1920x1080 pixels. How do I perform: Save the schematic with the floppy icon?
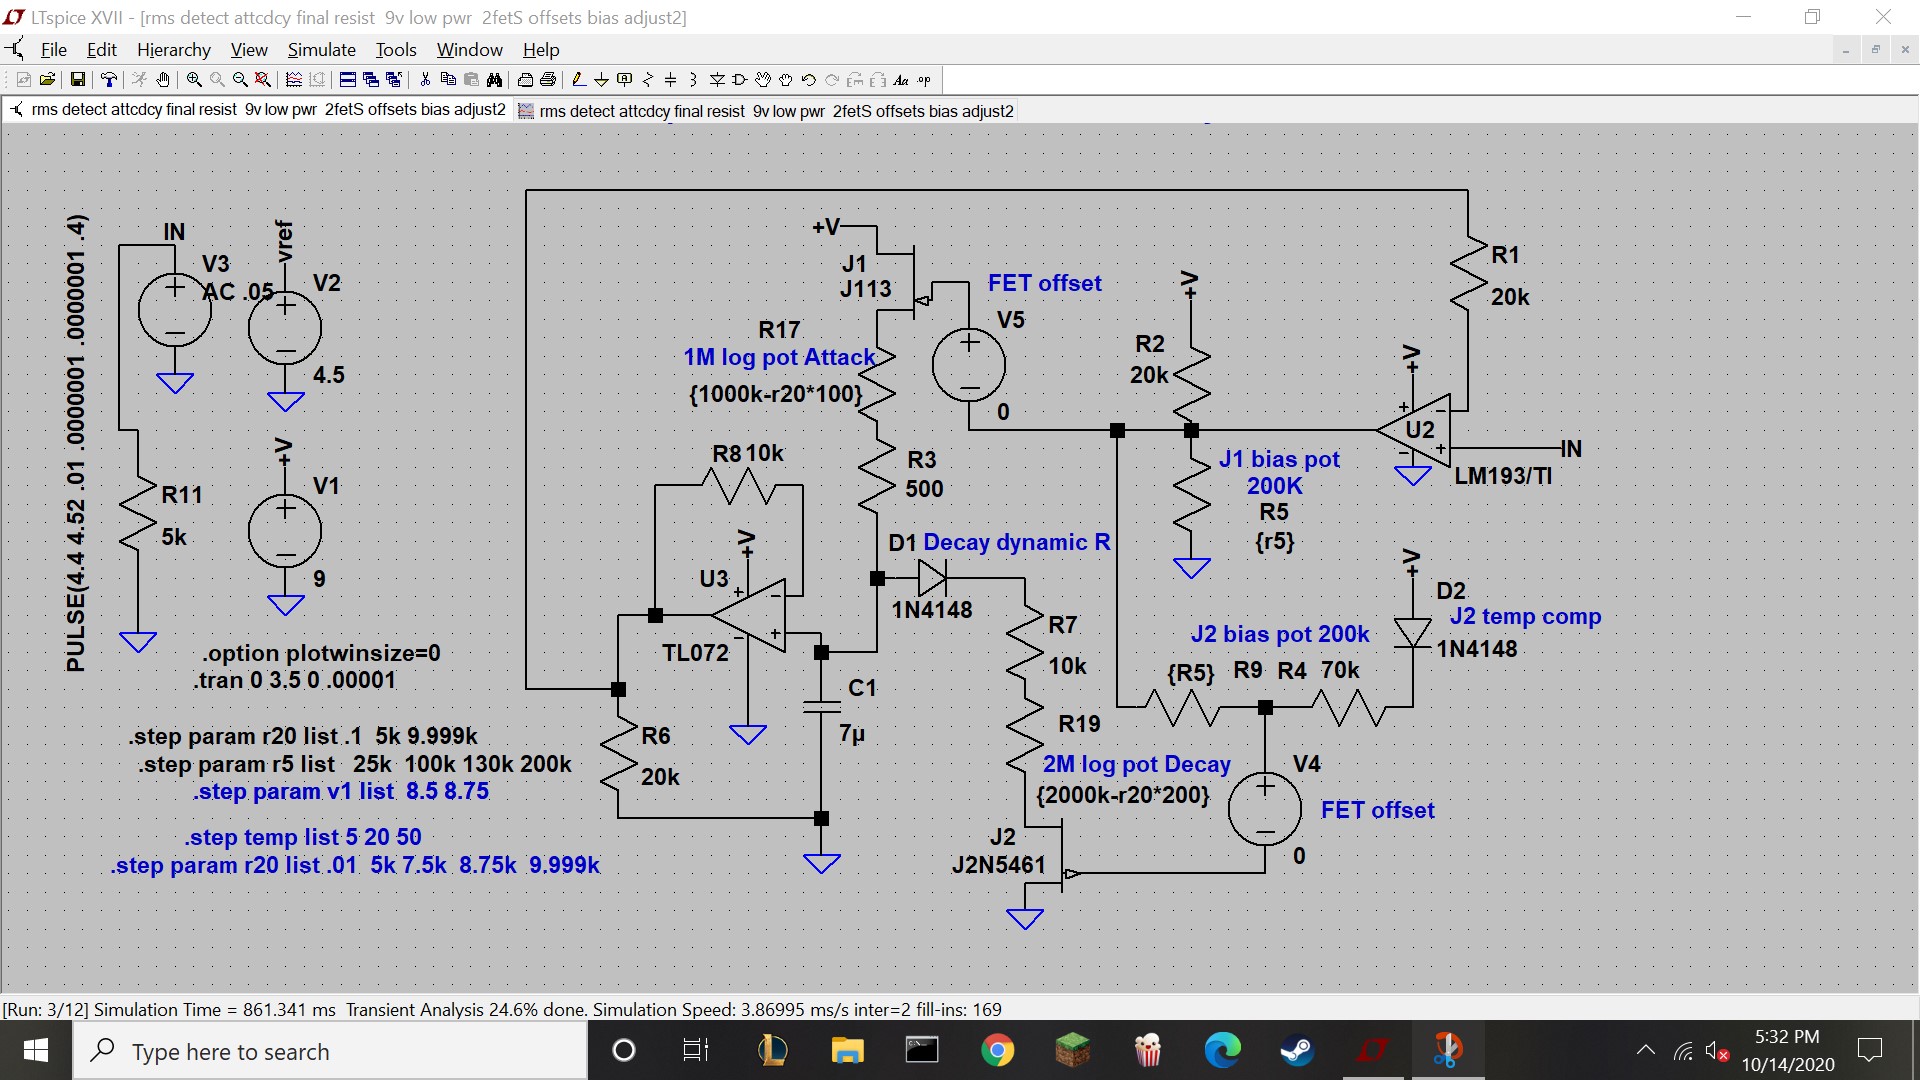[77, 80]
